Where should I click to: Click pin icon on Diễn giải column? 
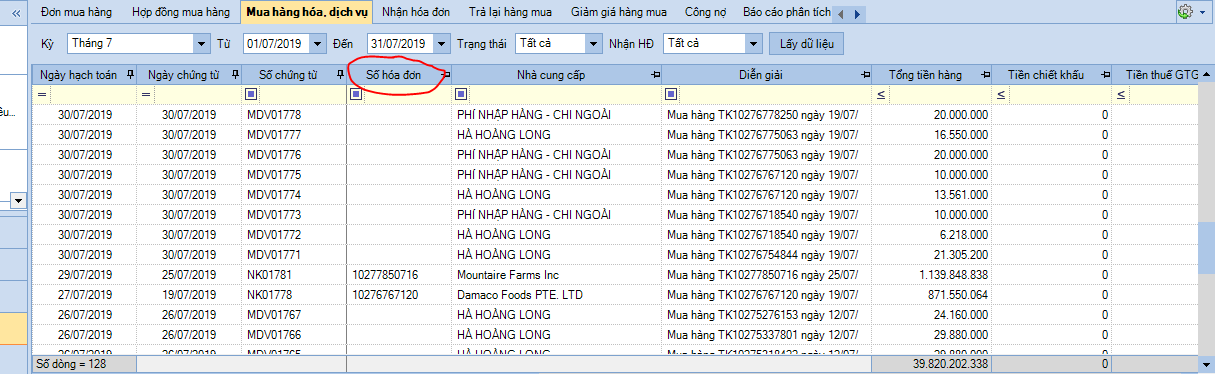865,75
